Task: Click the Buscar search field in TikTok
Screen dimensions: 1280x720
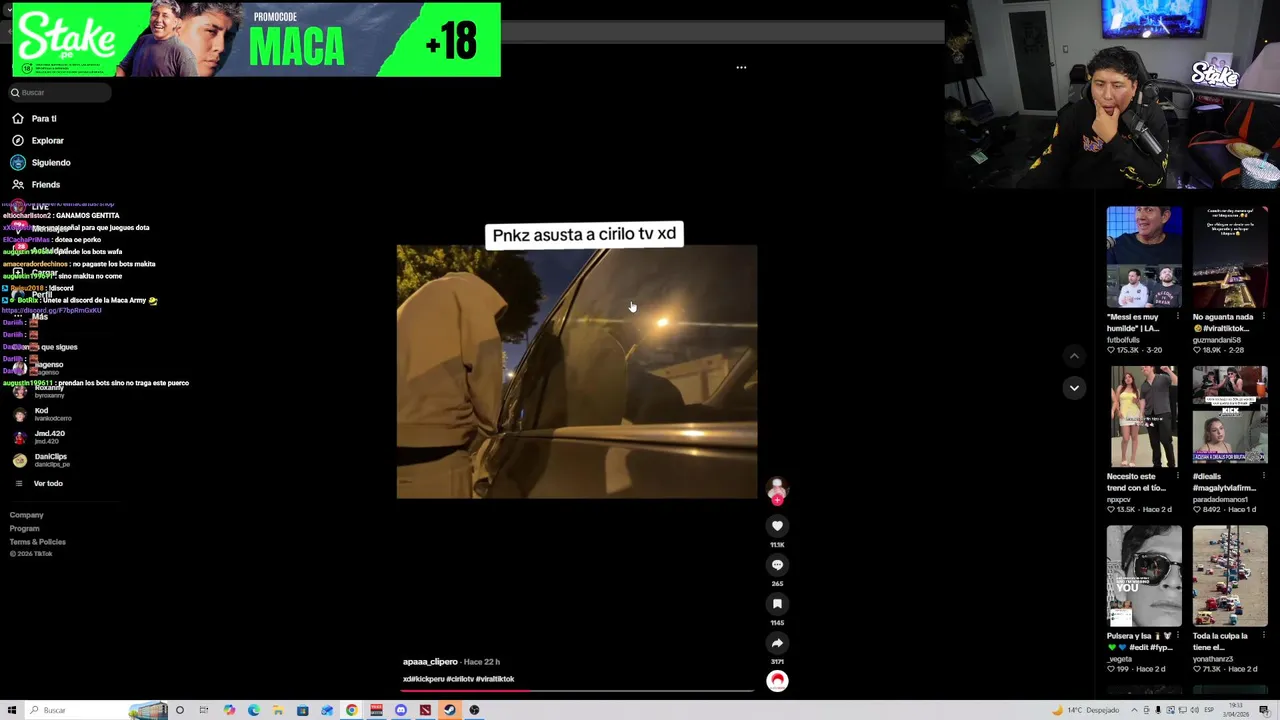Action: pyautogui.click(x=60, y=92)
